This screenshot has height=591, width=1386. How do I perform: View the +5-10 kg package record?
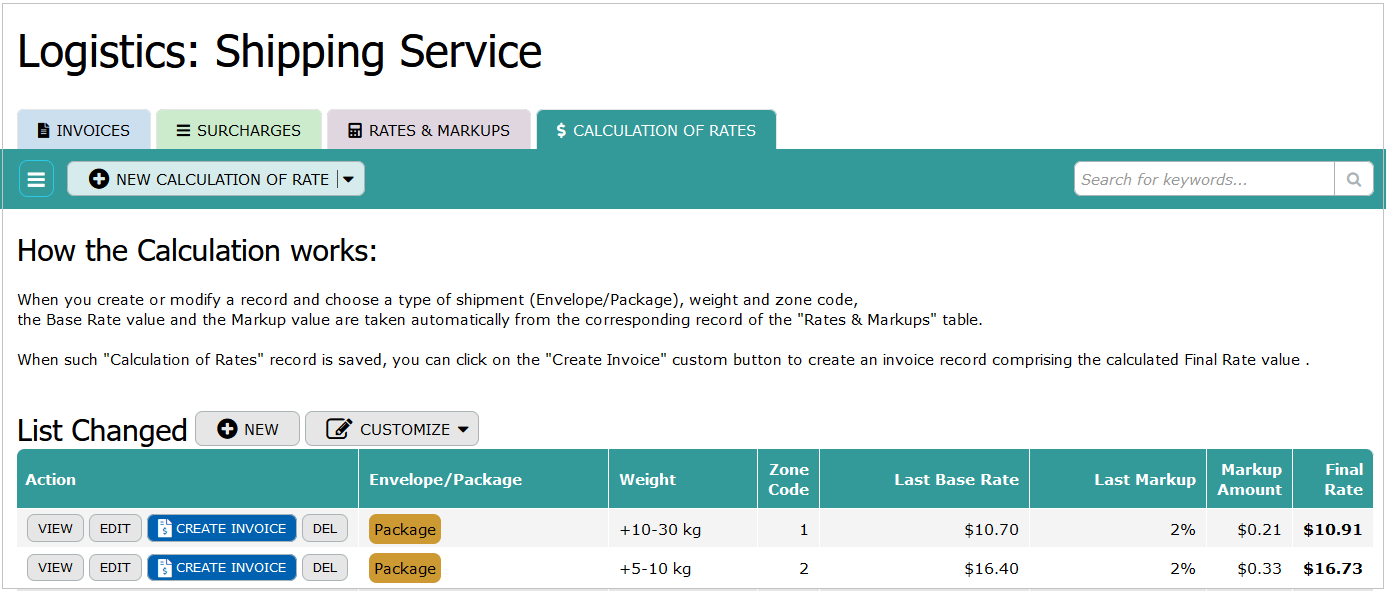55,568
